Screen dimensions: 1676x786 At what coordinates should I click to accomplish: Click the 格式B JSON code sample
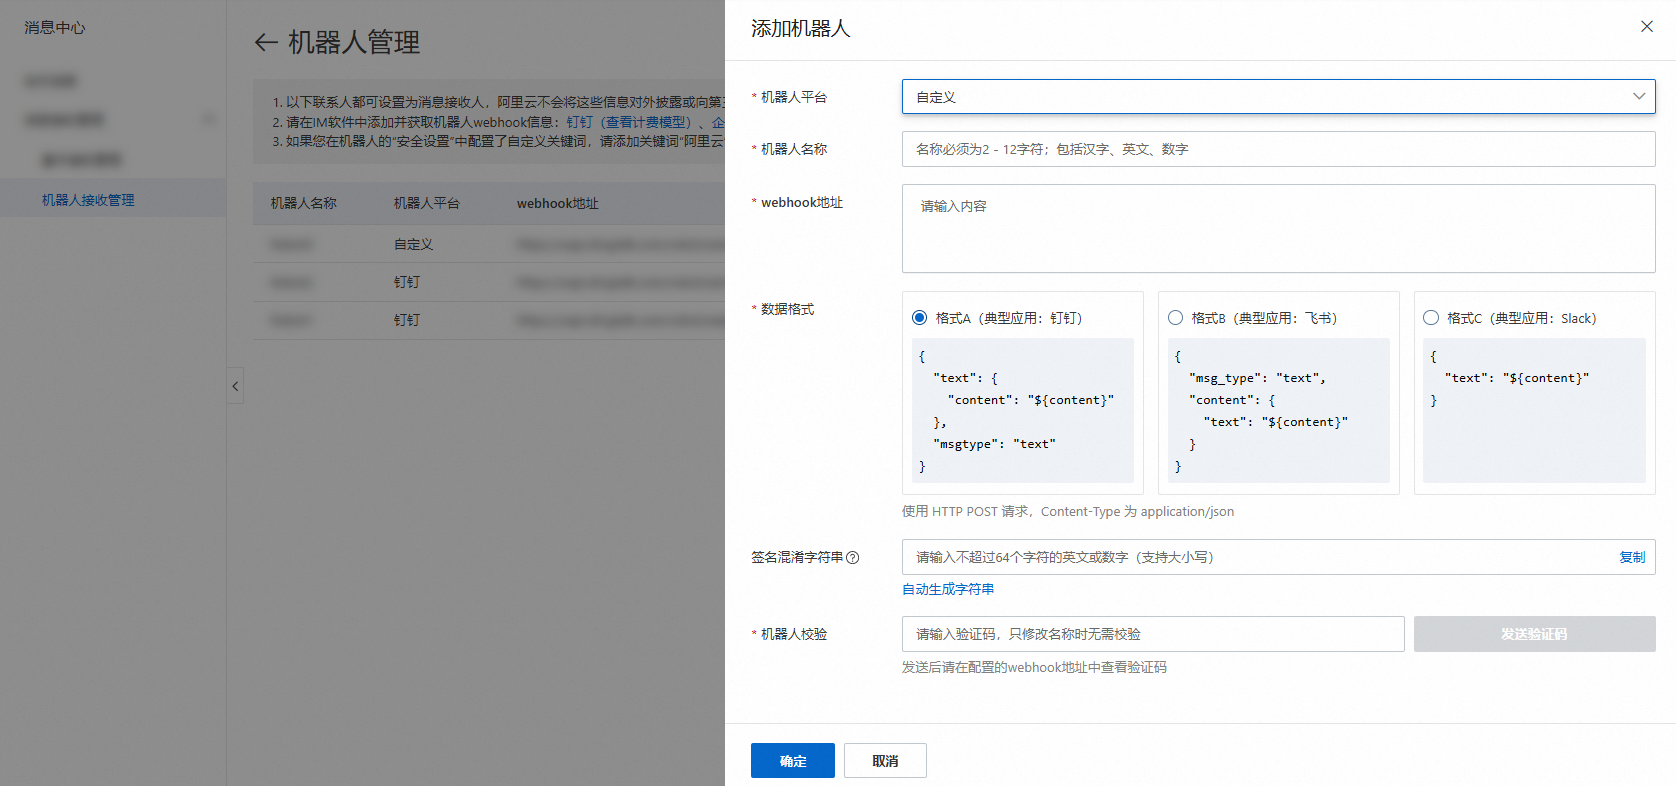click(1278, 411)
